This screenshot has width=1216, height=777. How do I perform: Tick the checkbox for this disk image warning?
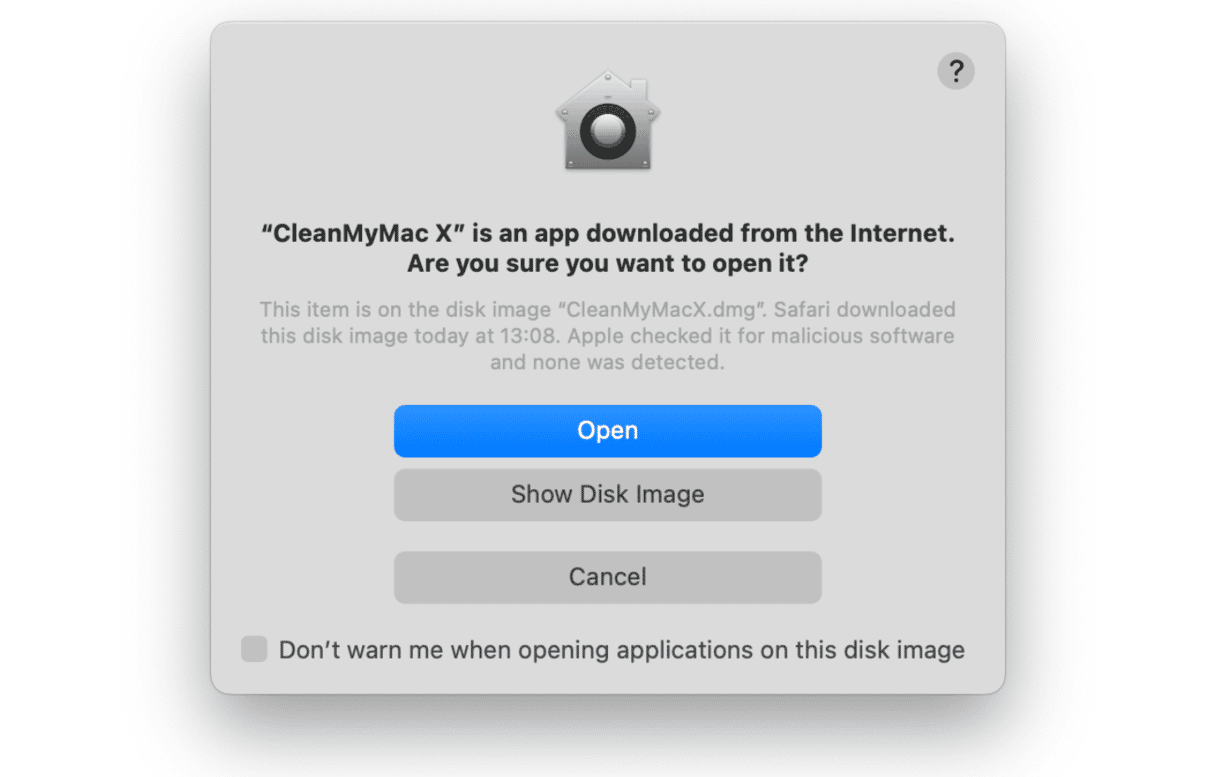[x=254, y=649]
